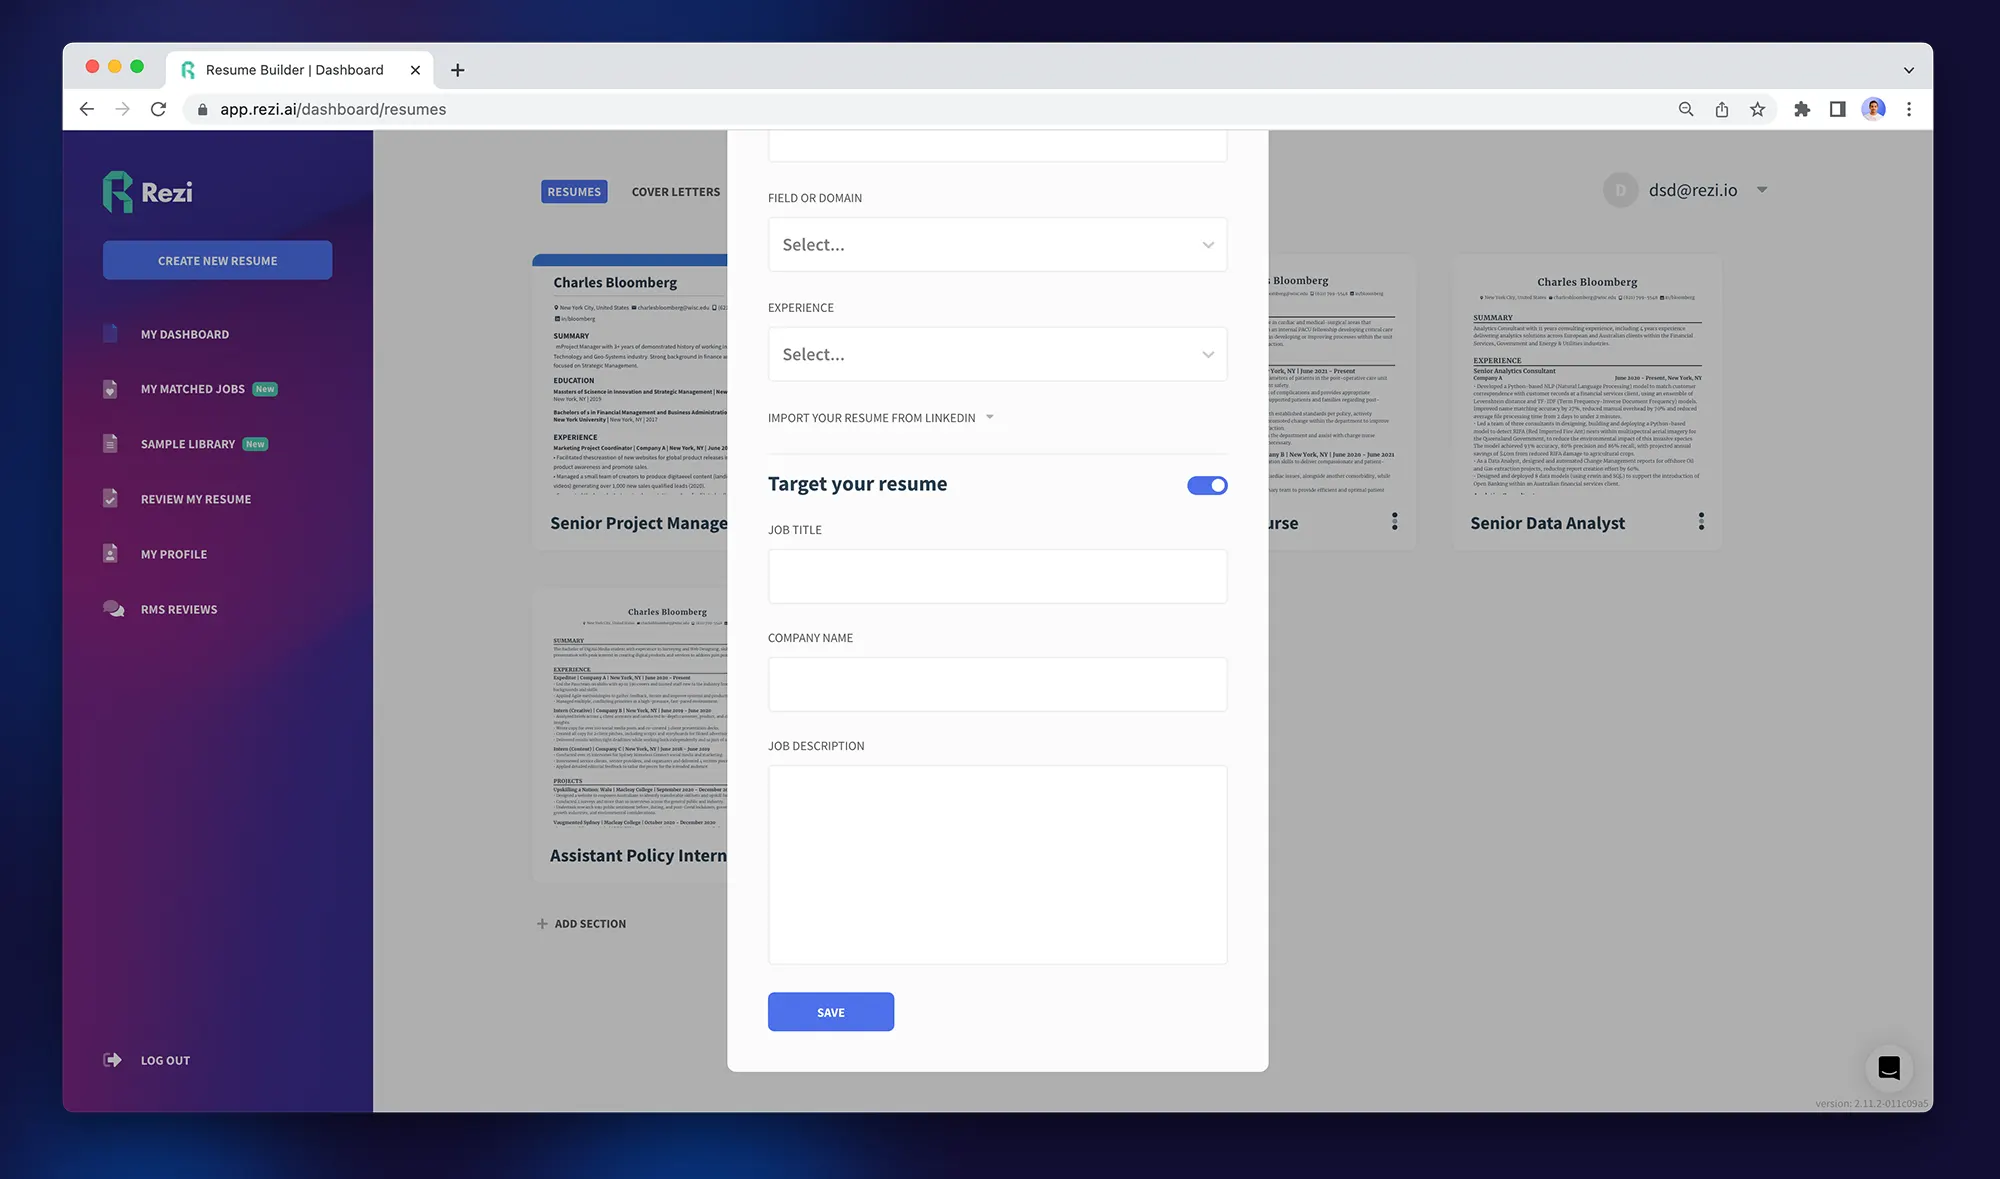Click into the Job Description text area

[997, 865]
